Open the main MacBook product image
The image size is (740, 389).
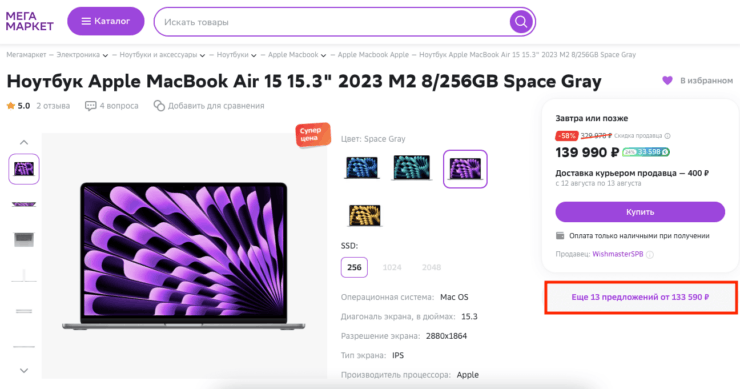click(x=184, y=255)
